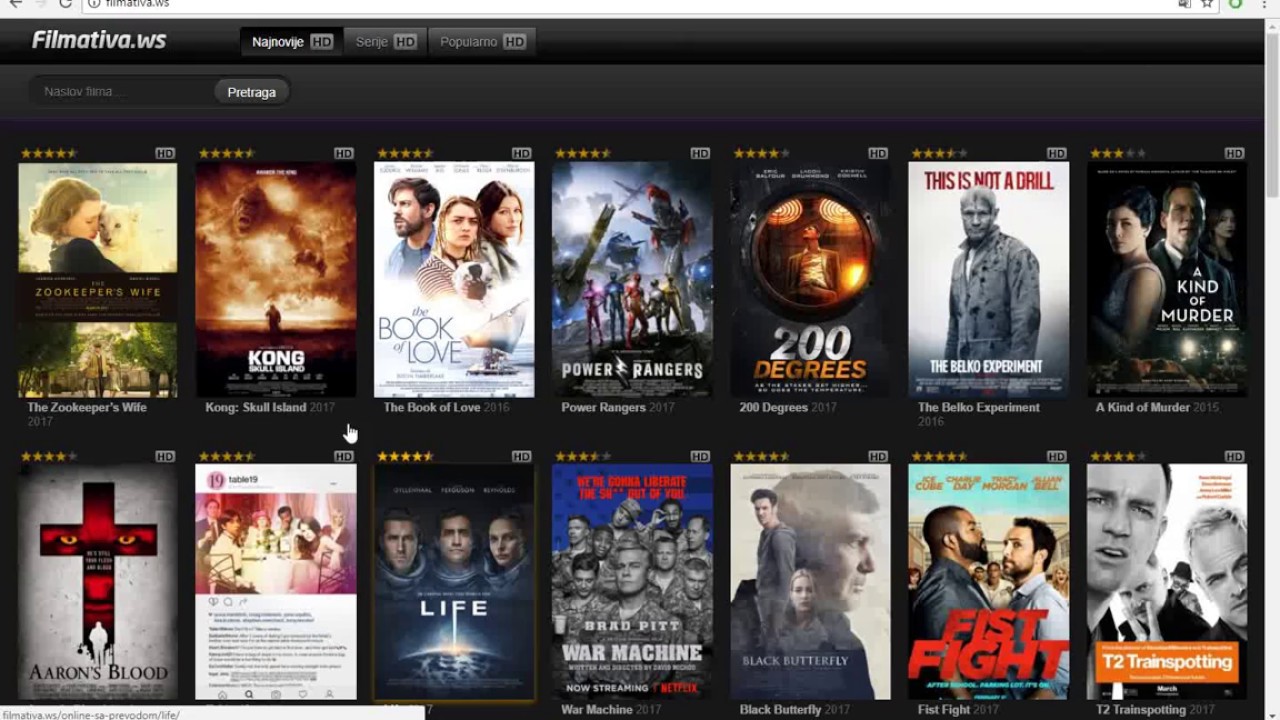Screen dimensions: 1280x720
Task: Click HD badge above Aaron's Blood
Action: [x=165, y=456]
